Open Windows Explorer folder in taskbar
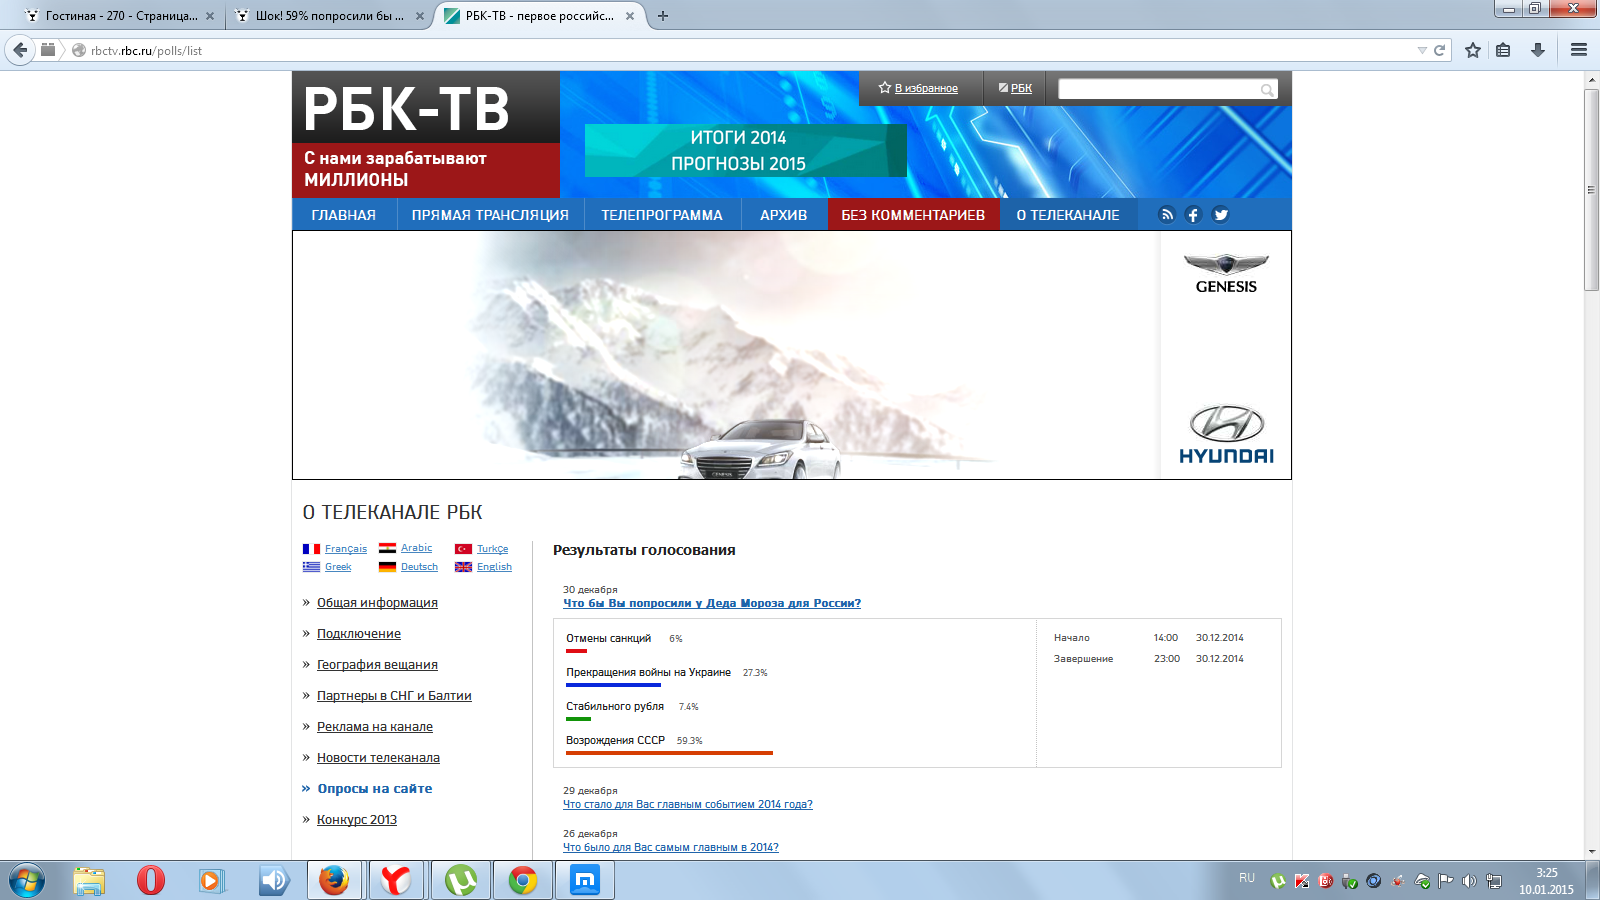This screenshot has width=1600, height=900. (89, 881)
